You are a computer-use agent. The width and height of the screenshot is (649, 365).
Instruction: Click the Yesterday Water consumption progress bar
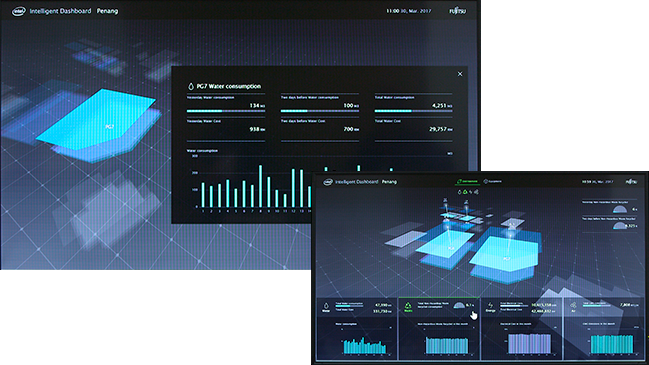pos(226,111)
